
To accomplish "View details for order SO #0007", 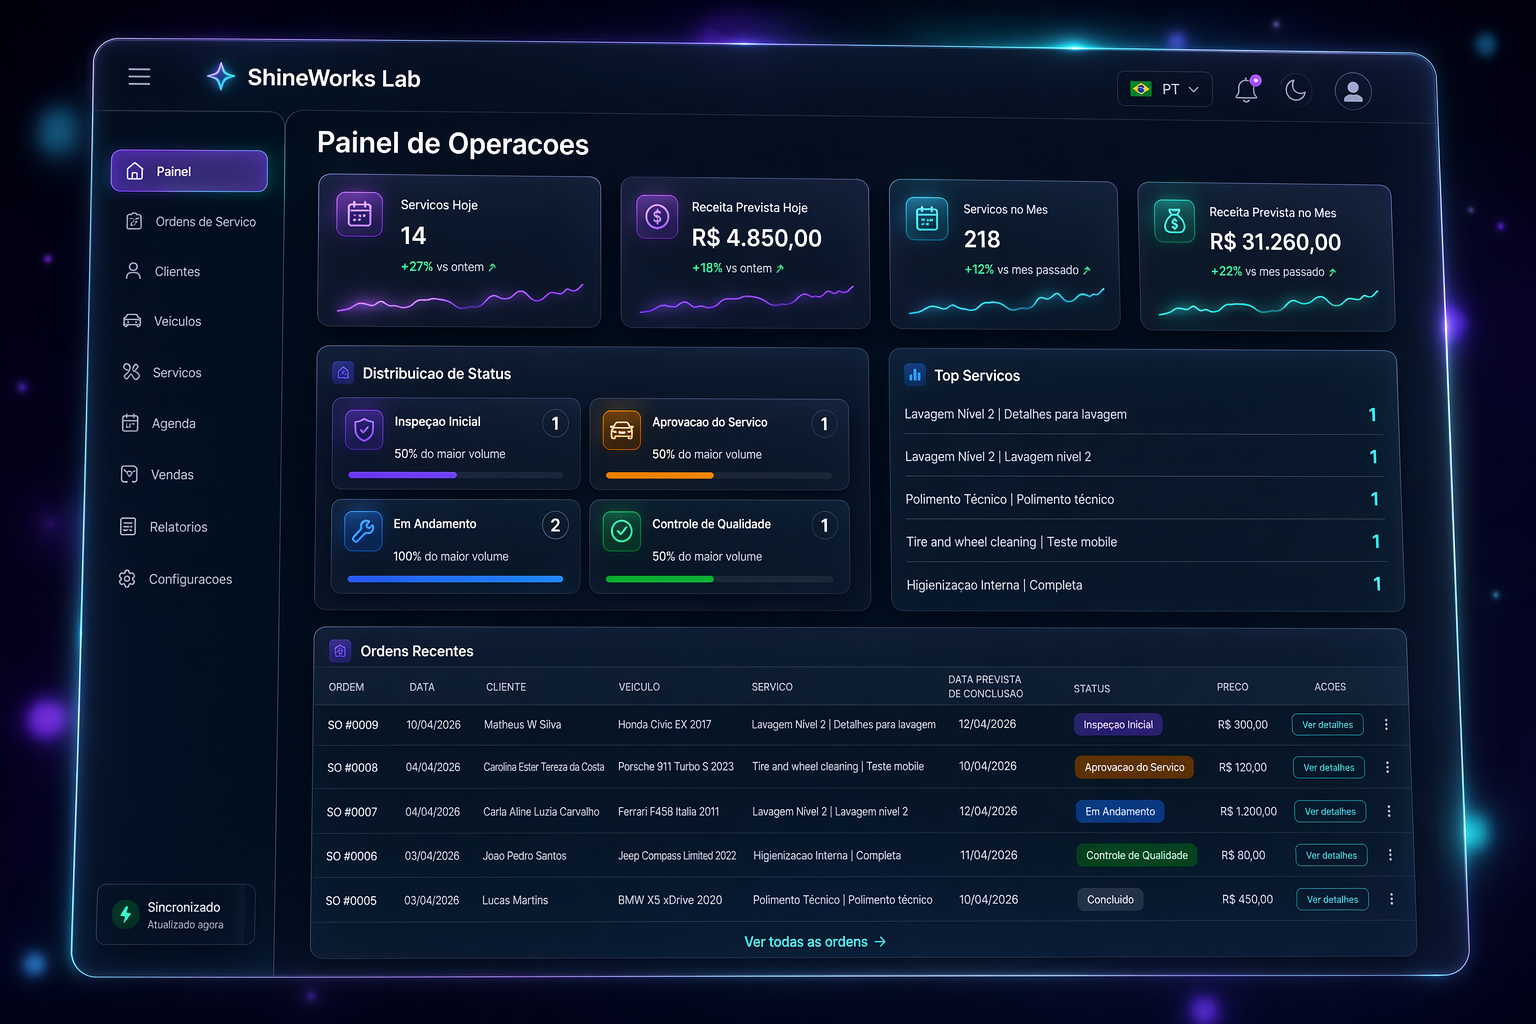I will (x=1330, y=811).
